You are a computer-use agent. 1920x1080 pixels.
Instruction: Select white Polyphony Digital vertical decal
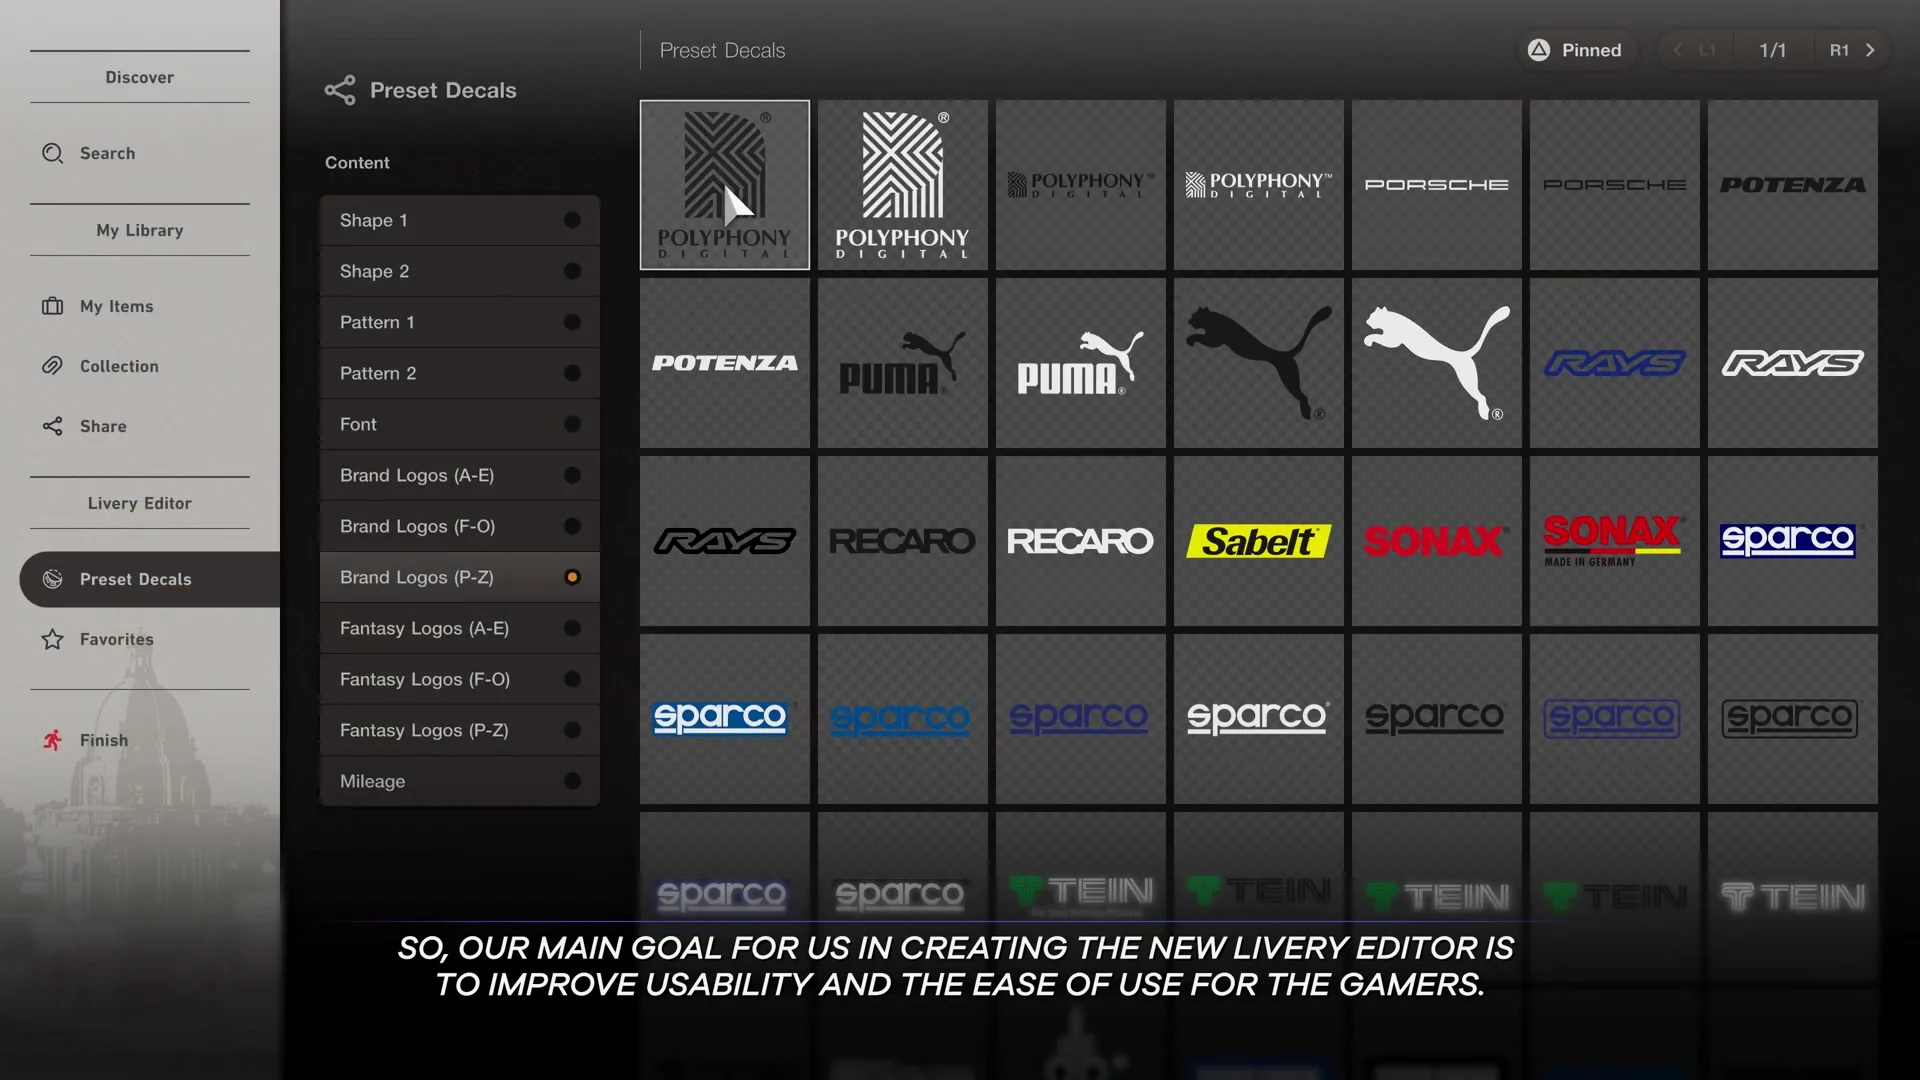click(903, 185)
